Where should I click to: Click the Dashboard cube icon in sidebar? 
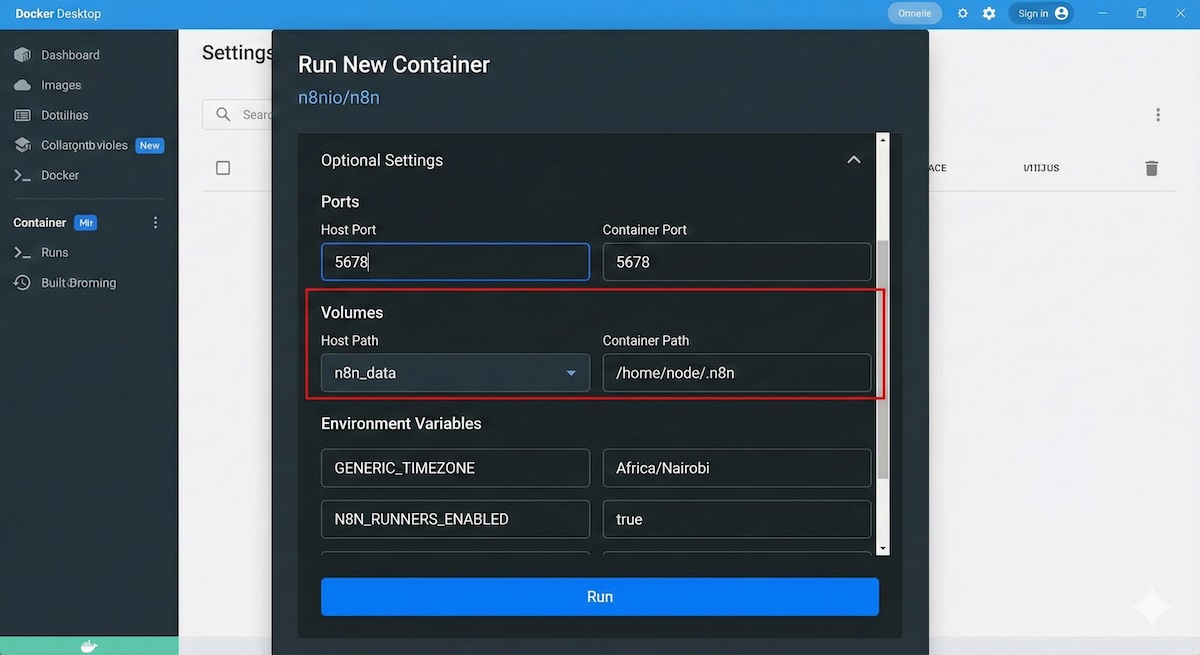22,55
